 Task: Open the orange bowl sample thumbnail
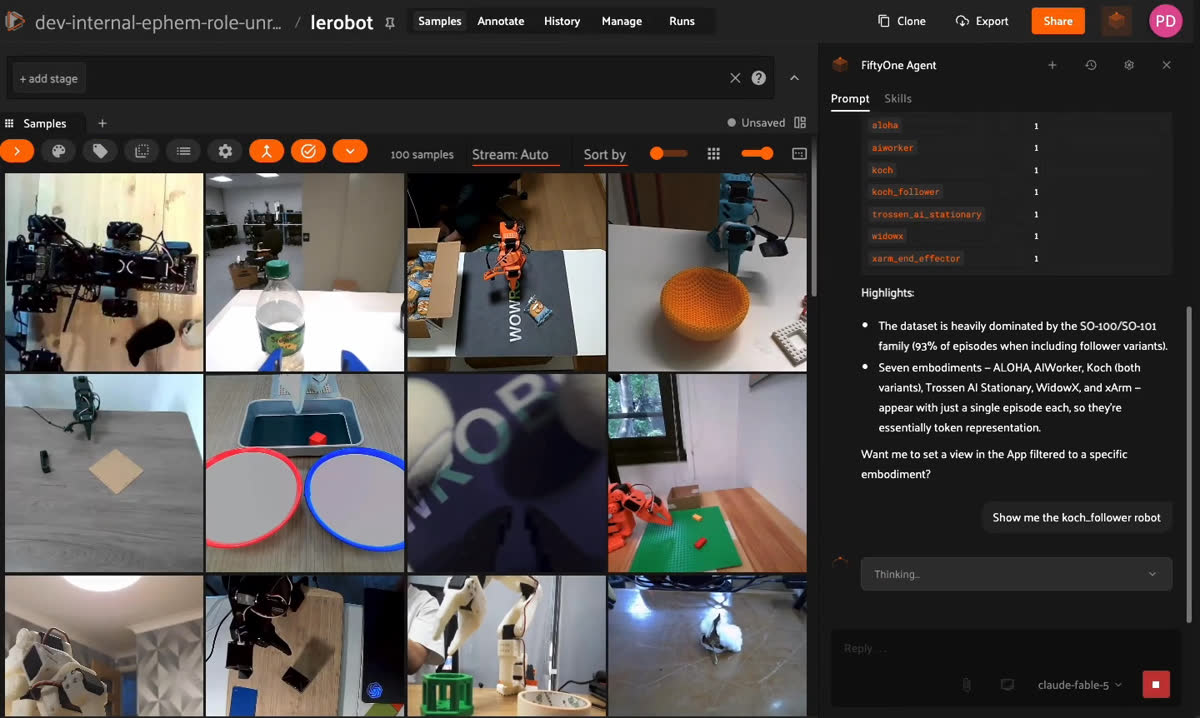(707, 272)
